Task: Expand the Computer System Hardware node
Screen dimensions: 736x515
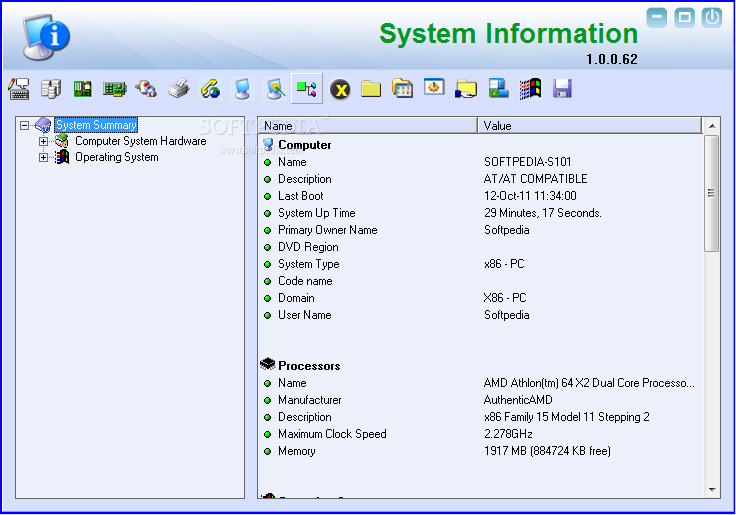Action: (x=43, y=141)
